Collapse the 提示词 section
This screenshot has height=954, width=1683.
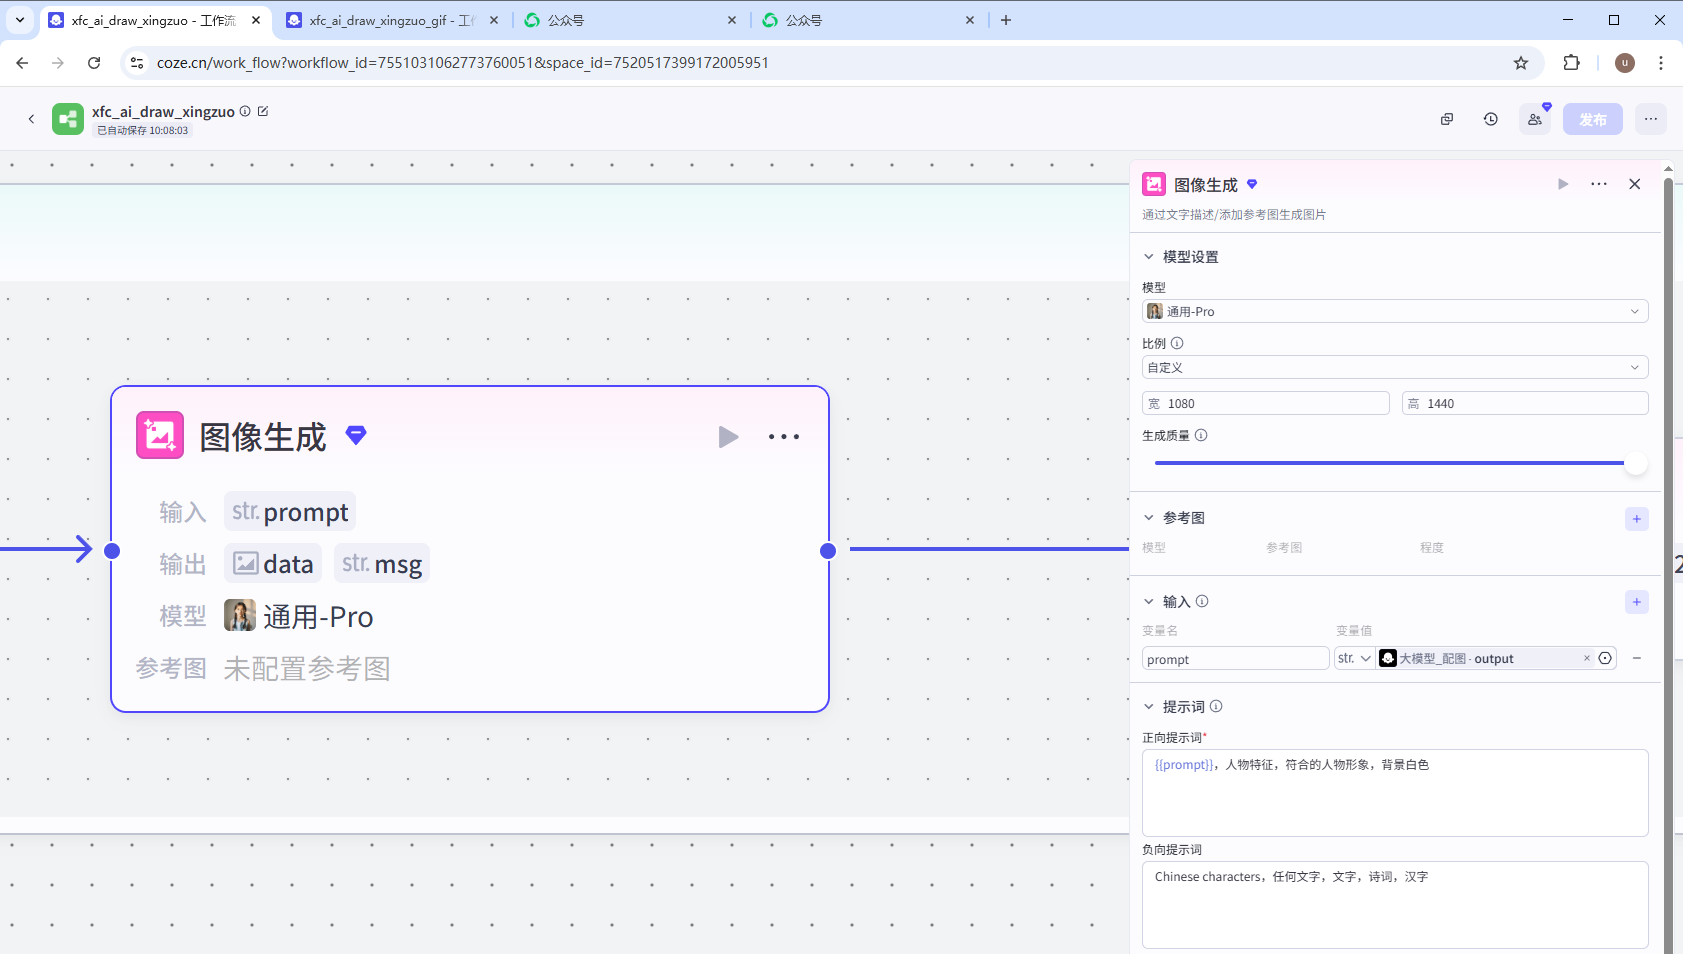tap(1149, 706)
